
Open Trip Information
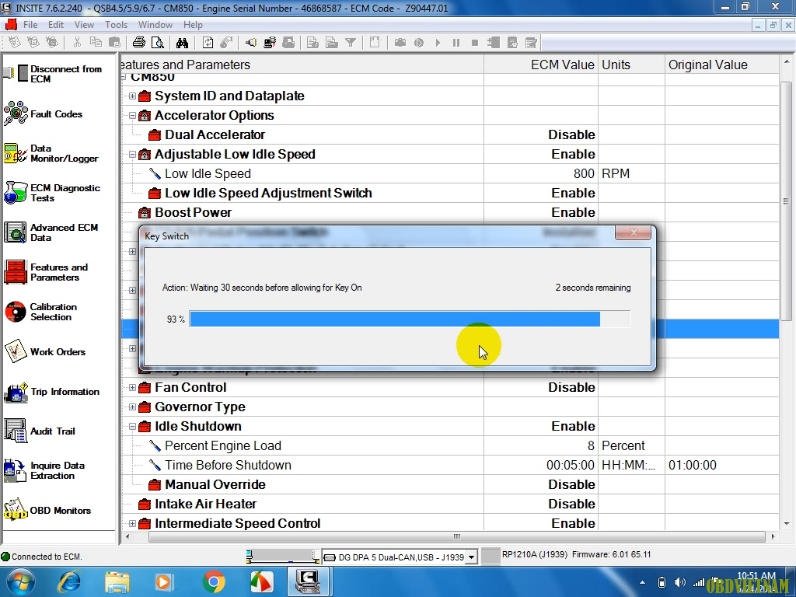point(52,391)
